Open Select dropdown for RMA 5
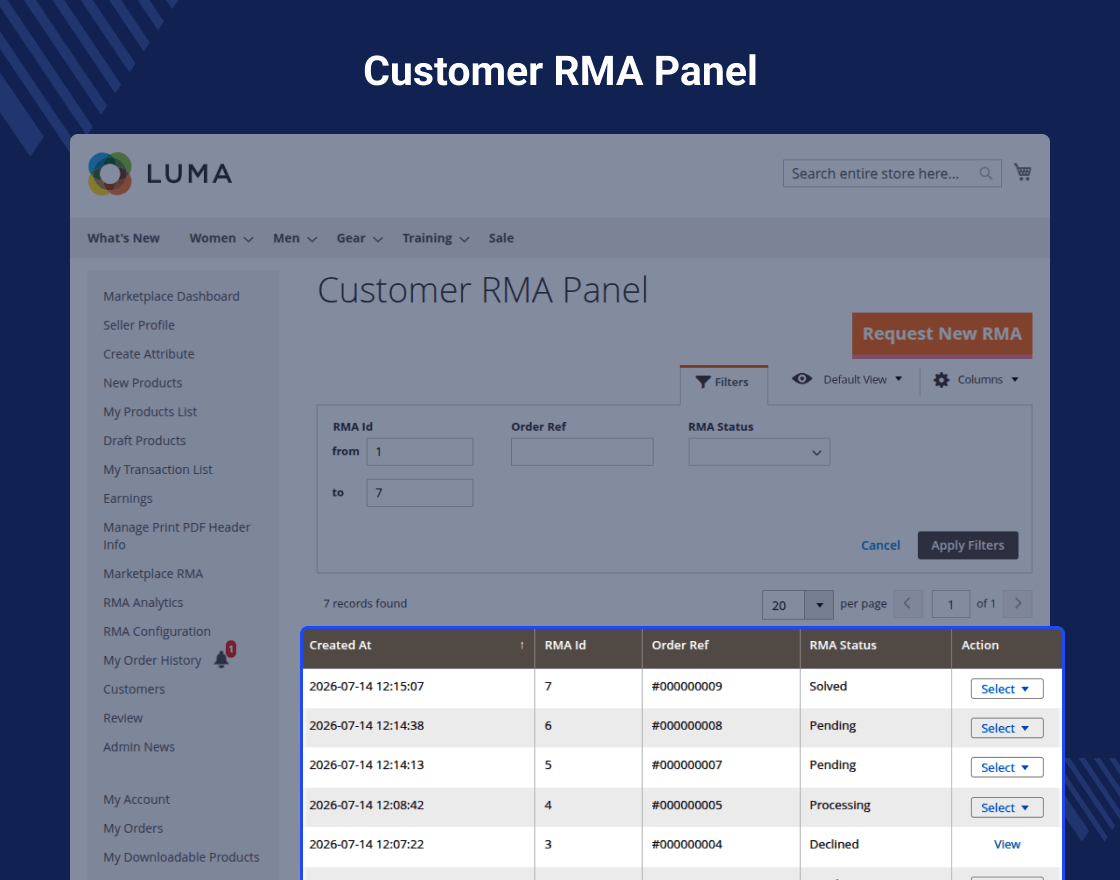Viewport: 1120px width, 880px height. (1006, 767)
